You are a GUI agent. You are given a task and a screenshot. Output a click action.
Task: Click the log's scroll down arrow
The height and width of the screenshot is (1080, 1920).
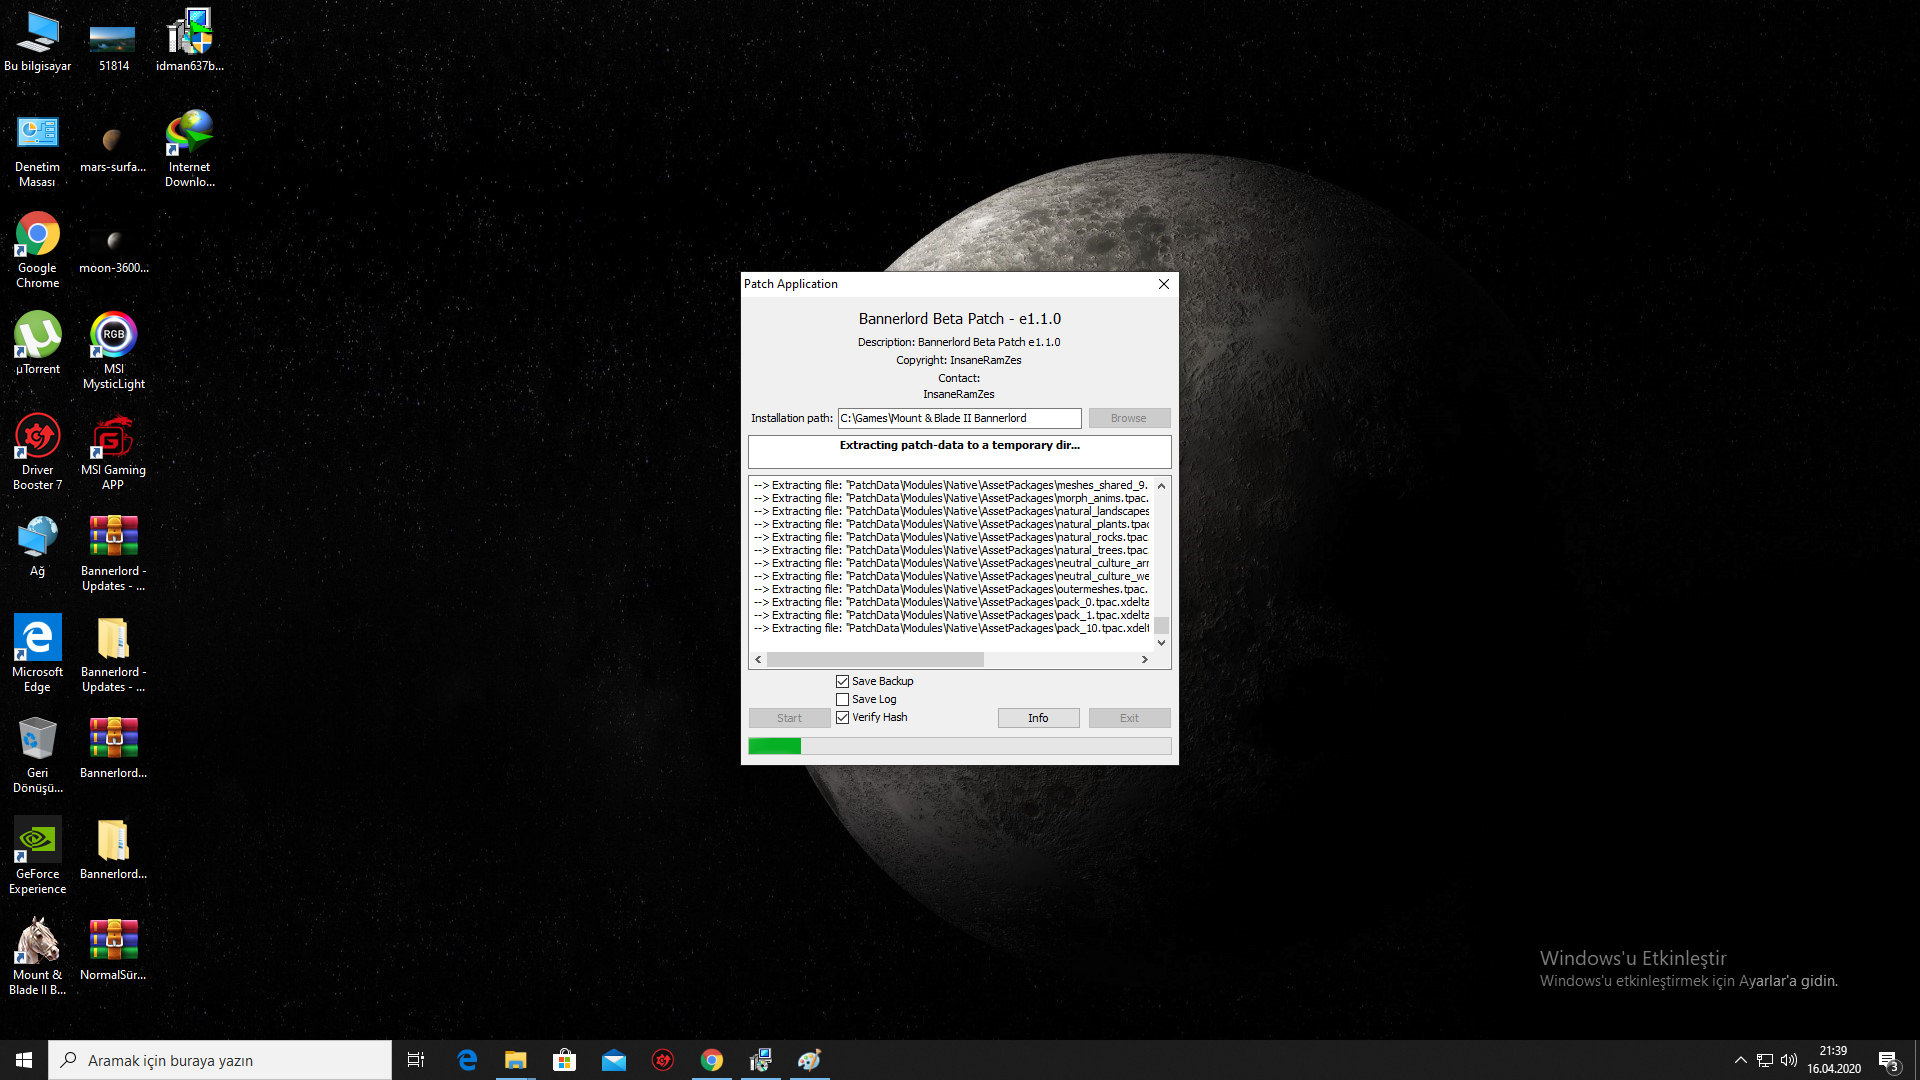point(1162,643)
